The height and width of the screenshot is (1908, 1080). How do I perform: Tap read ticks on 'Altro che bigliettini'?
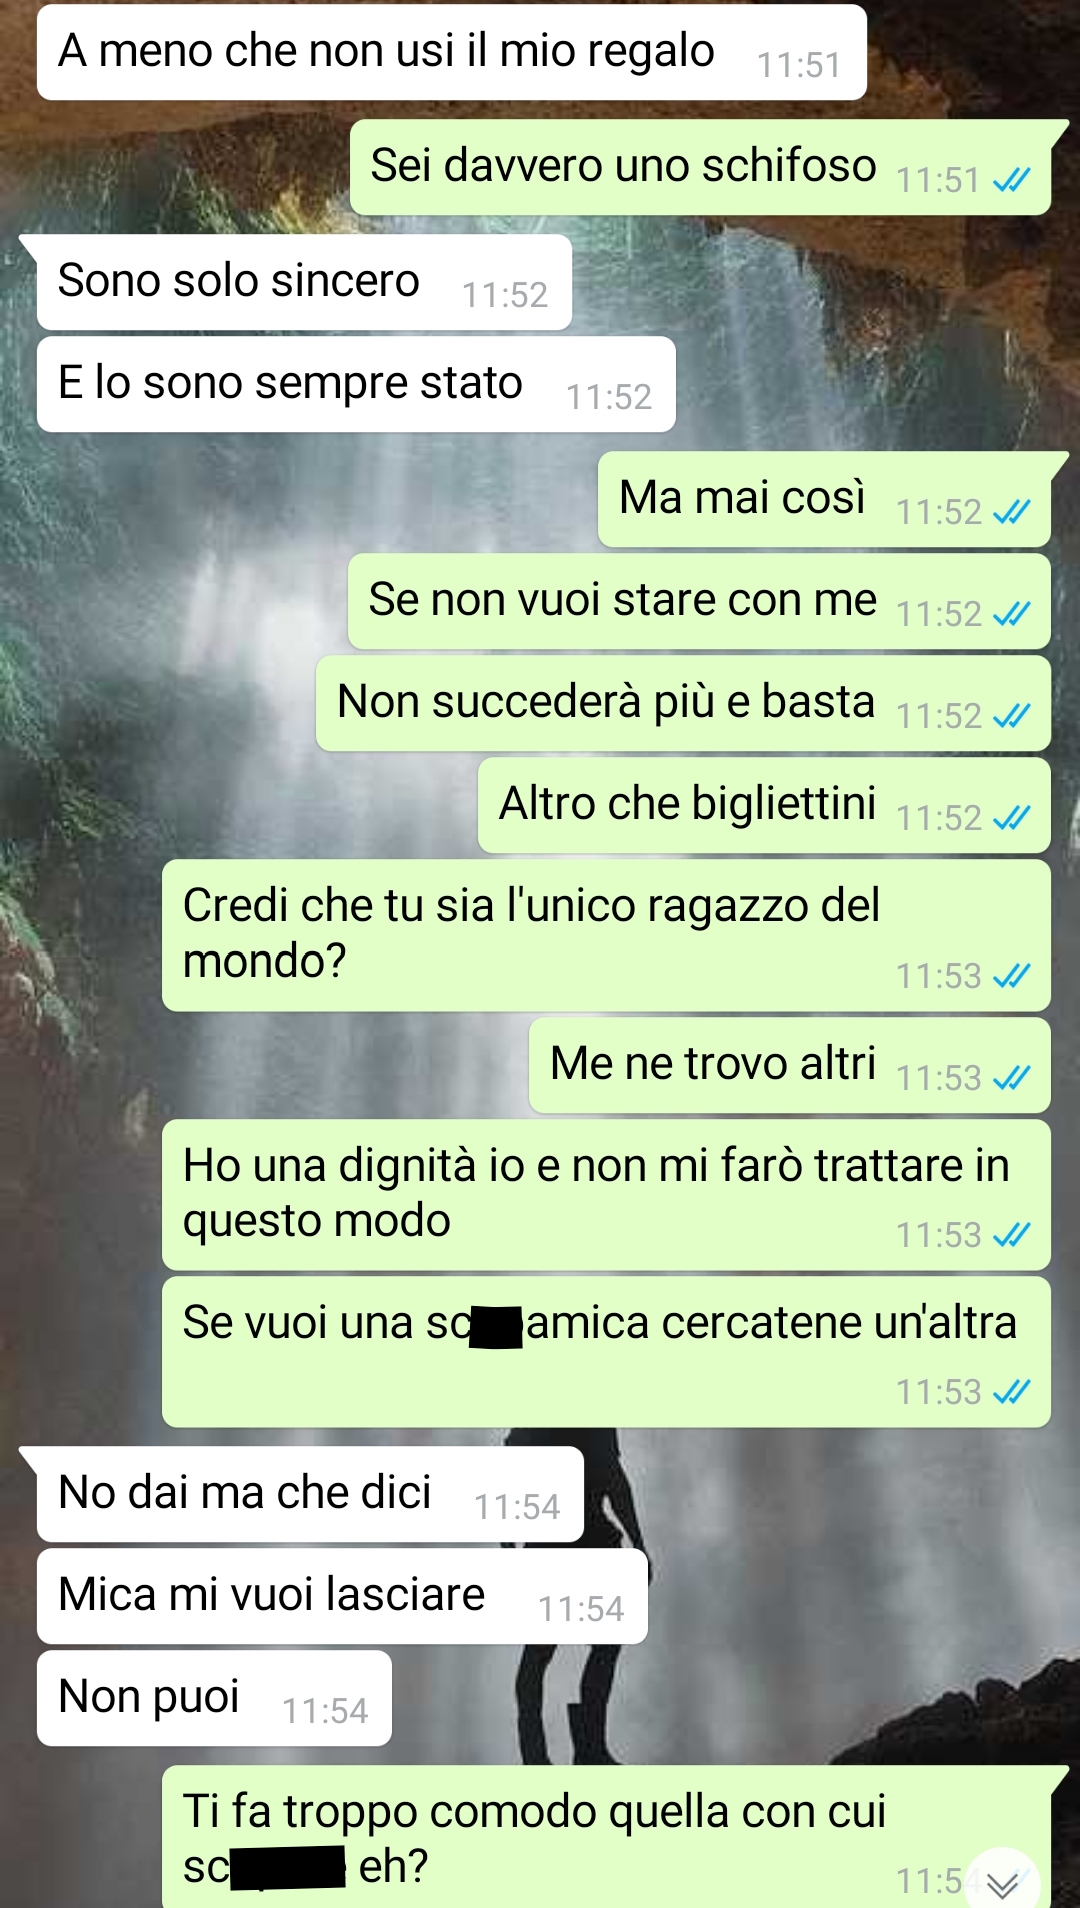(1011, 818)
